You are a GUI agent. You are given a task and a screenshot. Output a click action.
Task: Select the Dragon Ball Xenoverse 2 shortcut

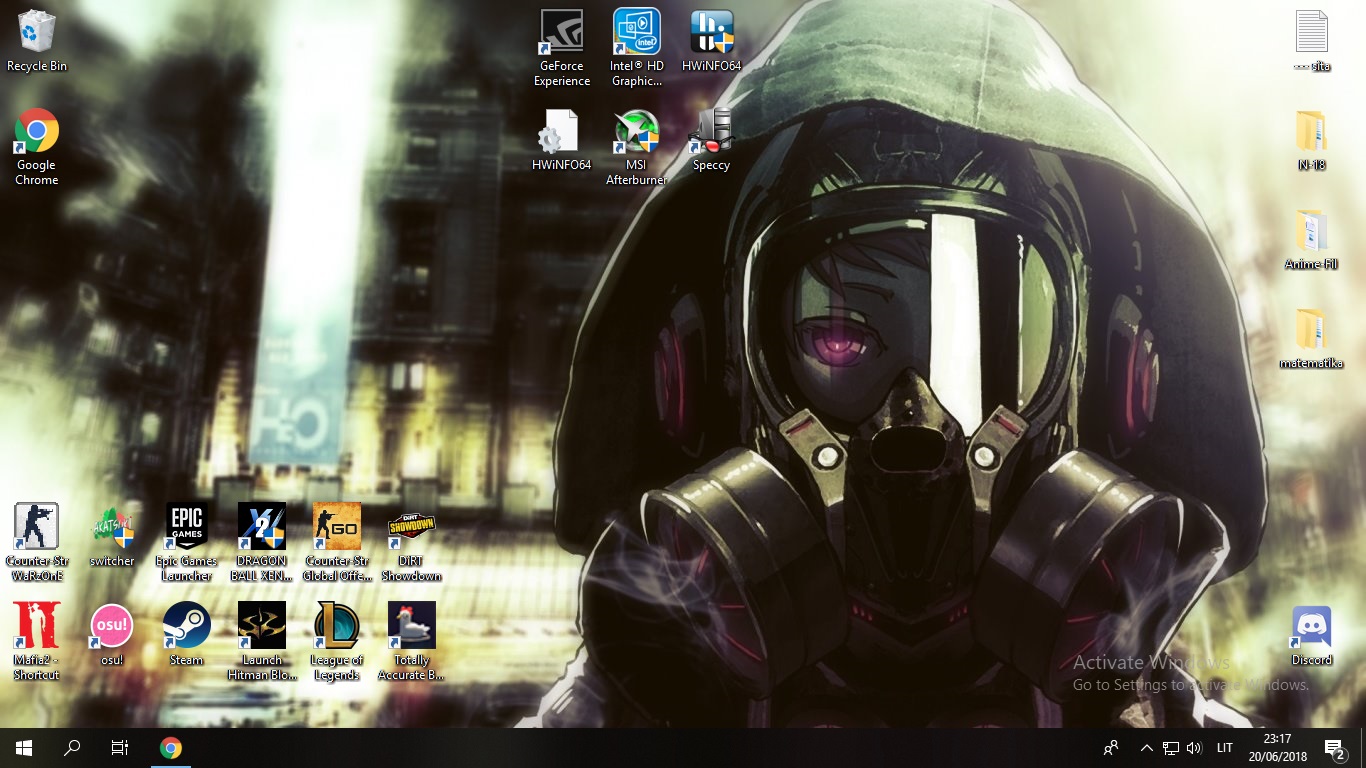(x=262, y=541)
